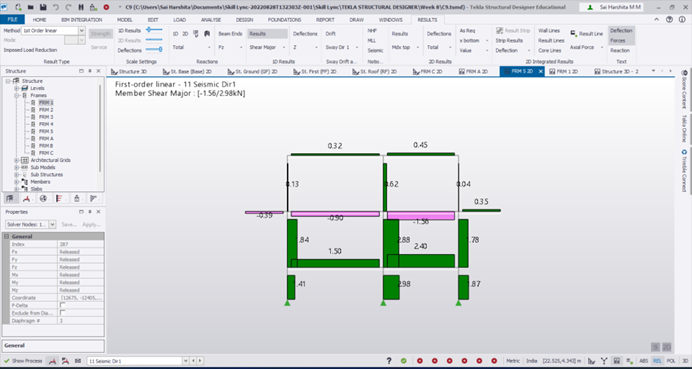Click the Beam Ends button
Viewport: 692px width, 369px height.
(x=230, y=34)
